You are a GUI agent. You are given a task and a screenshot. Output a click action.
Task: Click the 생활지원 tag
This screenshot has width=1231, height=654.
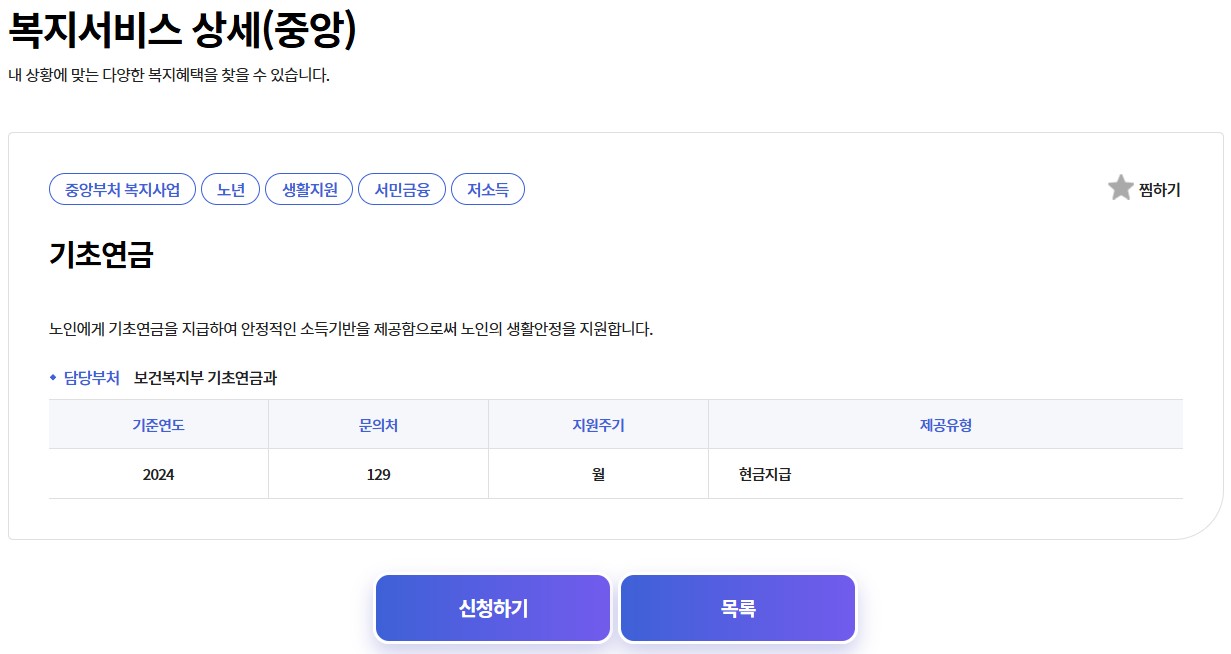pos(308,189)
